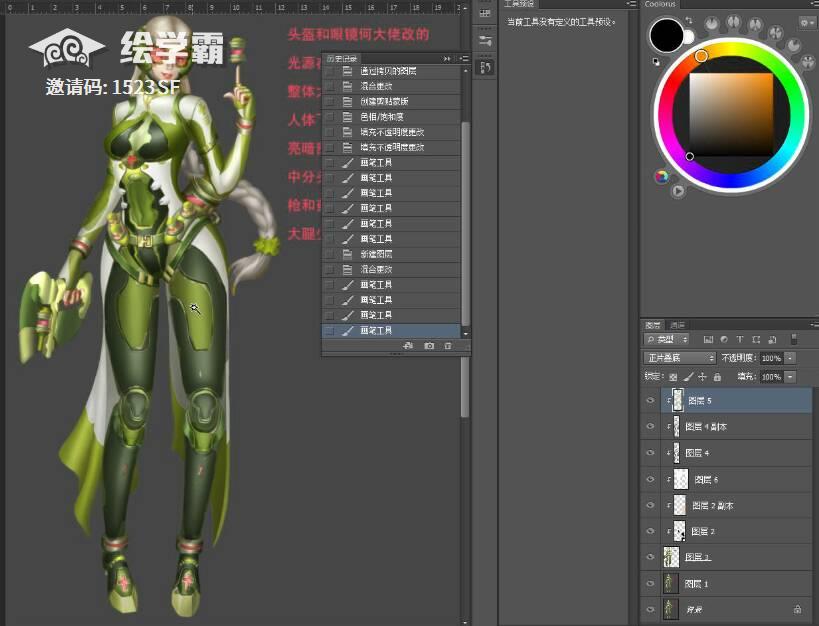This screenshot has width=819, height=626.
Task: Click the 填充 100% input field
Action: (771, 377)
